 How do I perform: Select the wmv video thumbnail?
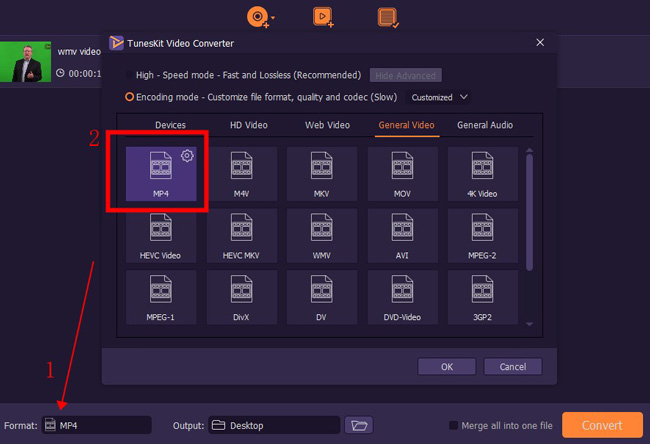(25, 62)
